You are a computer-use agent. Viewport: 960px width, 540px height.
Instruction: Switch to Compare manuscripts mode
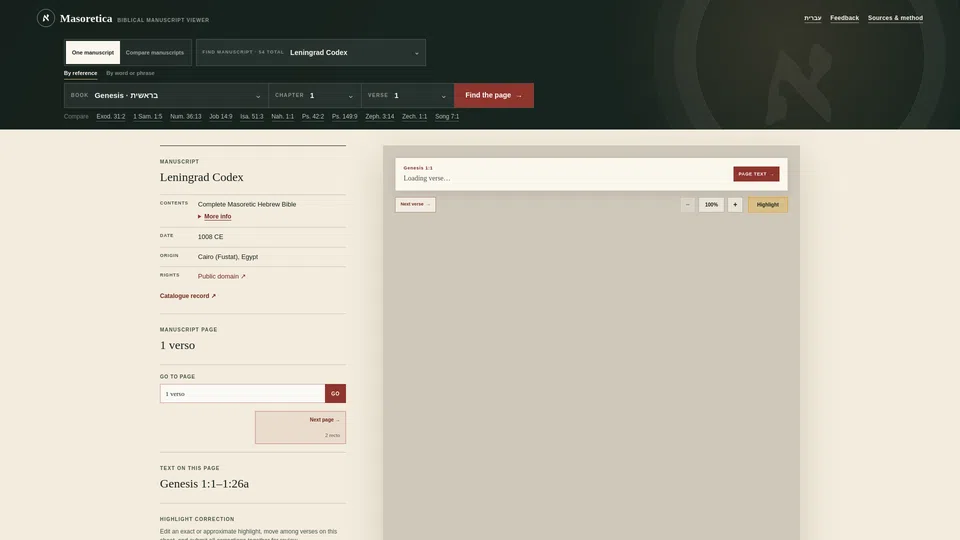pyautogui.click(x=154, y=53)
